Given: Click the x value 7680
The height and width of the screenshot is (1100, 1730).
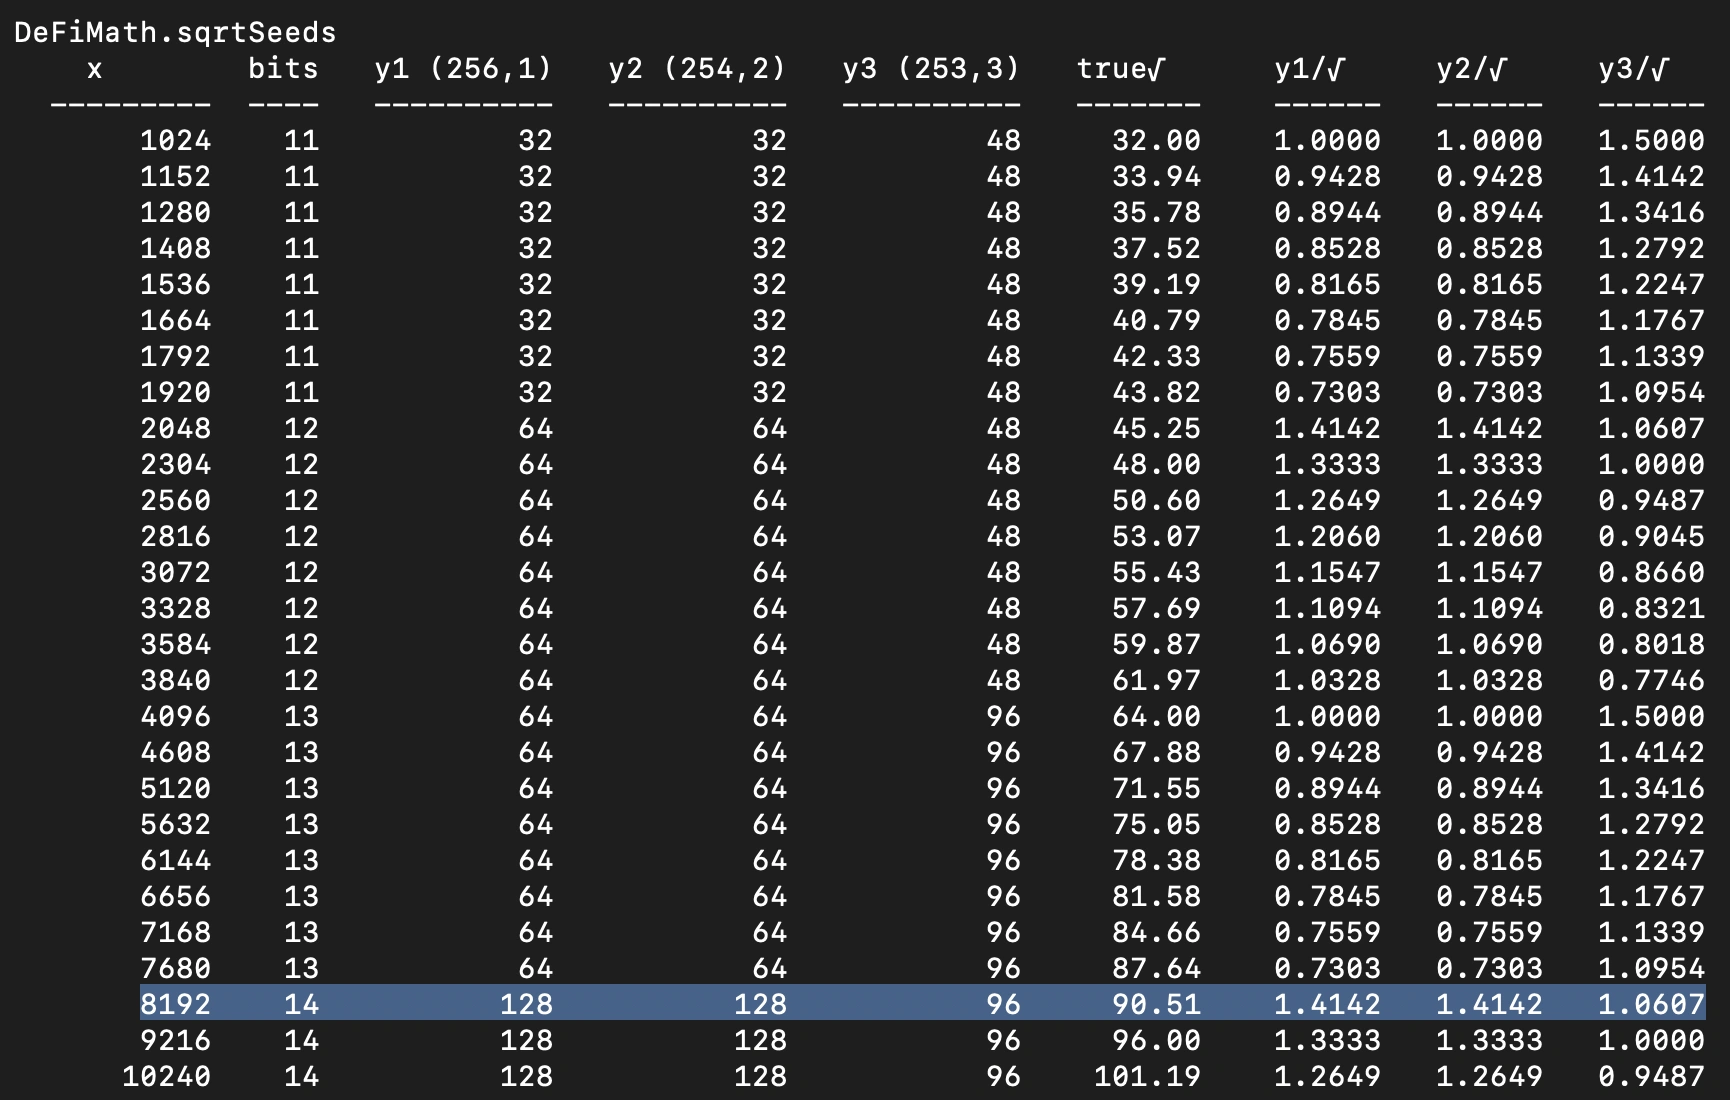Looking at the screenshot, I should (x=175, y=969).
